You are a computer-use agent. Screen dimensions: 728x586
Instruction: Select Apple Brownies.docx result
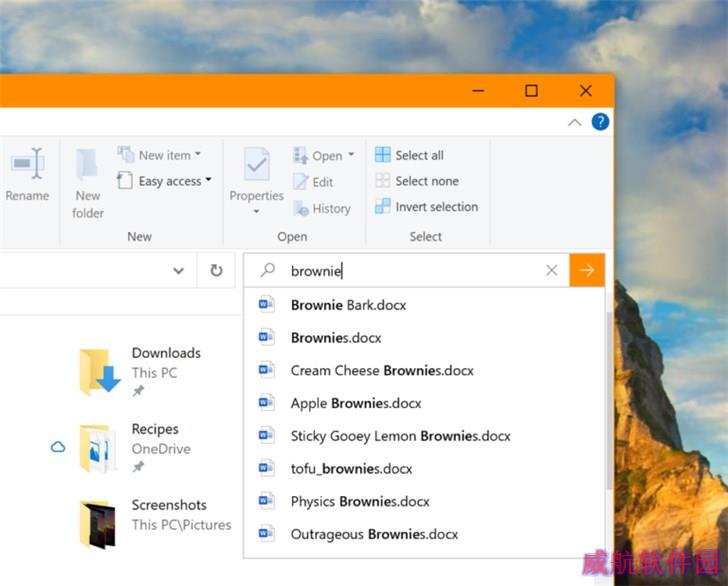[x=424, y=403]
